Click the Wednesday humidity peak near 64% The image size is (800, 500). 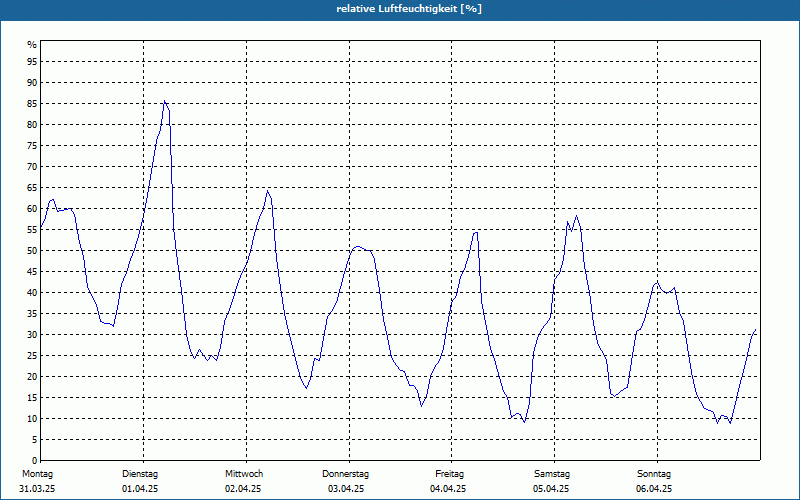[267, 191]
